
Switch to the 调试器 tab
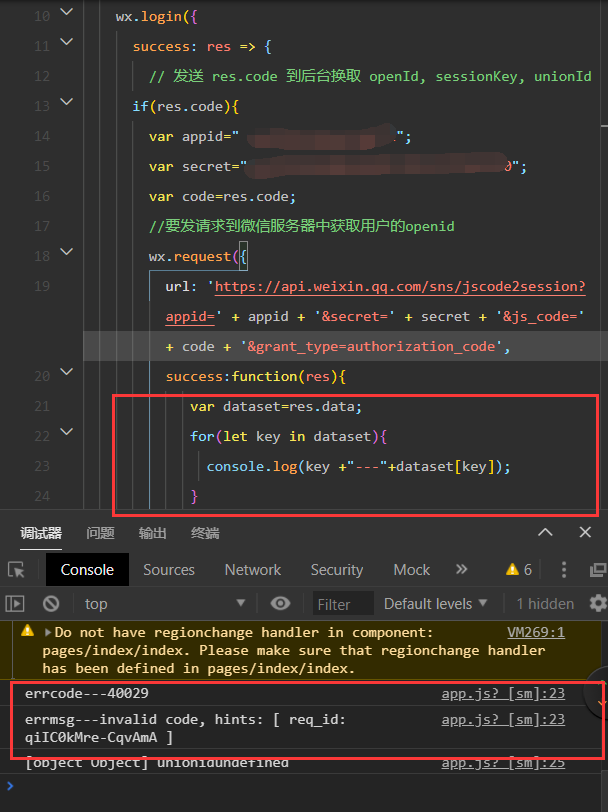click(x=41, y=533)
